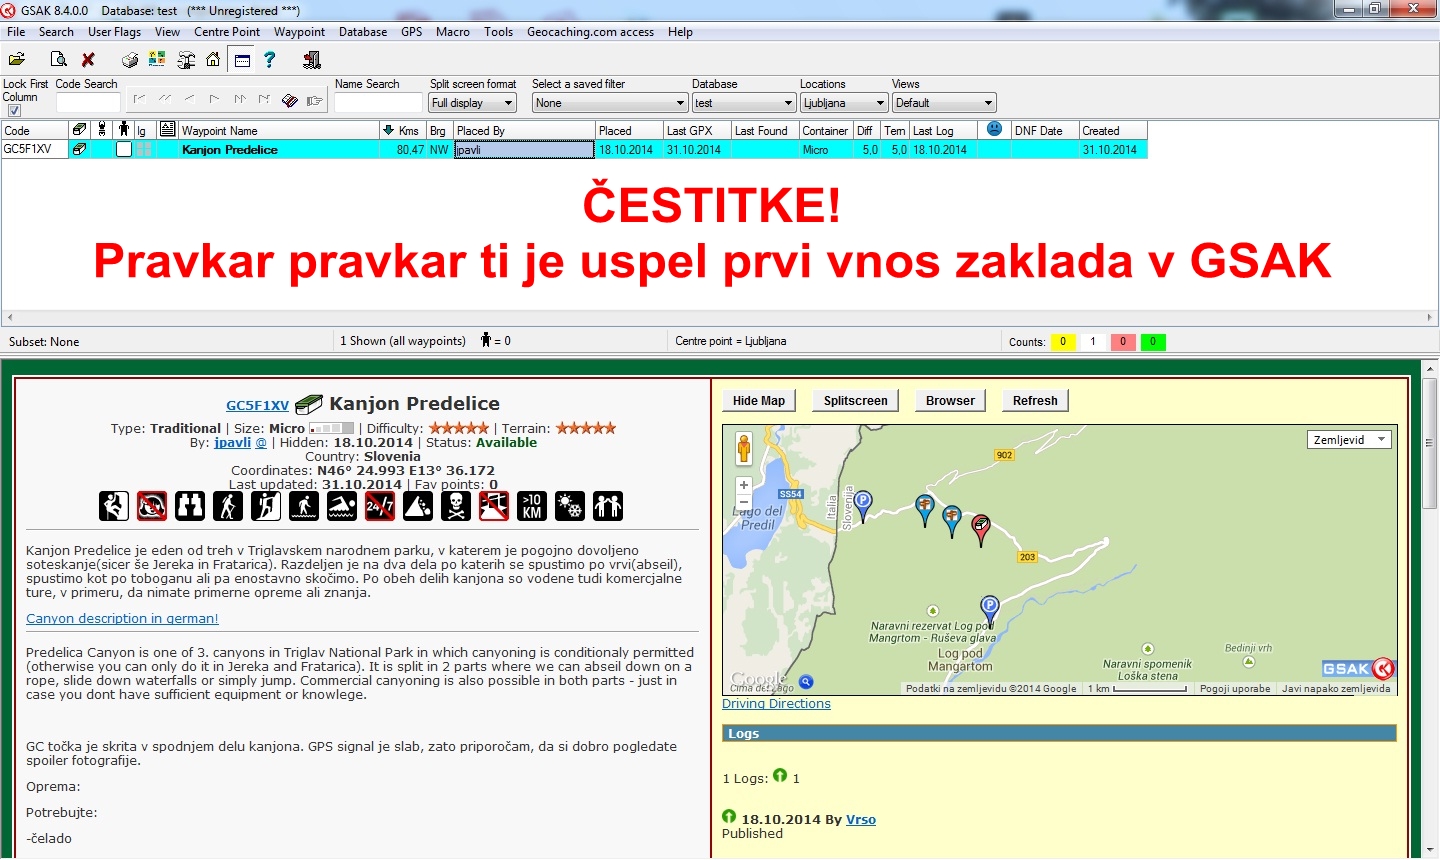Click the not available 24/7 attribute icon
The height and width of the screenshot is (860, 1440).
point(380,506)
